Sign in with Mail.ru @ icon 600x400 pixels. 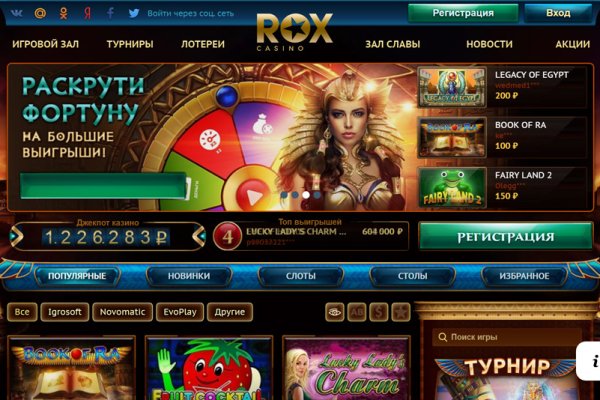pos(40,13)
